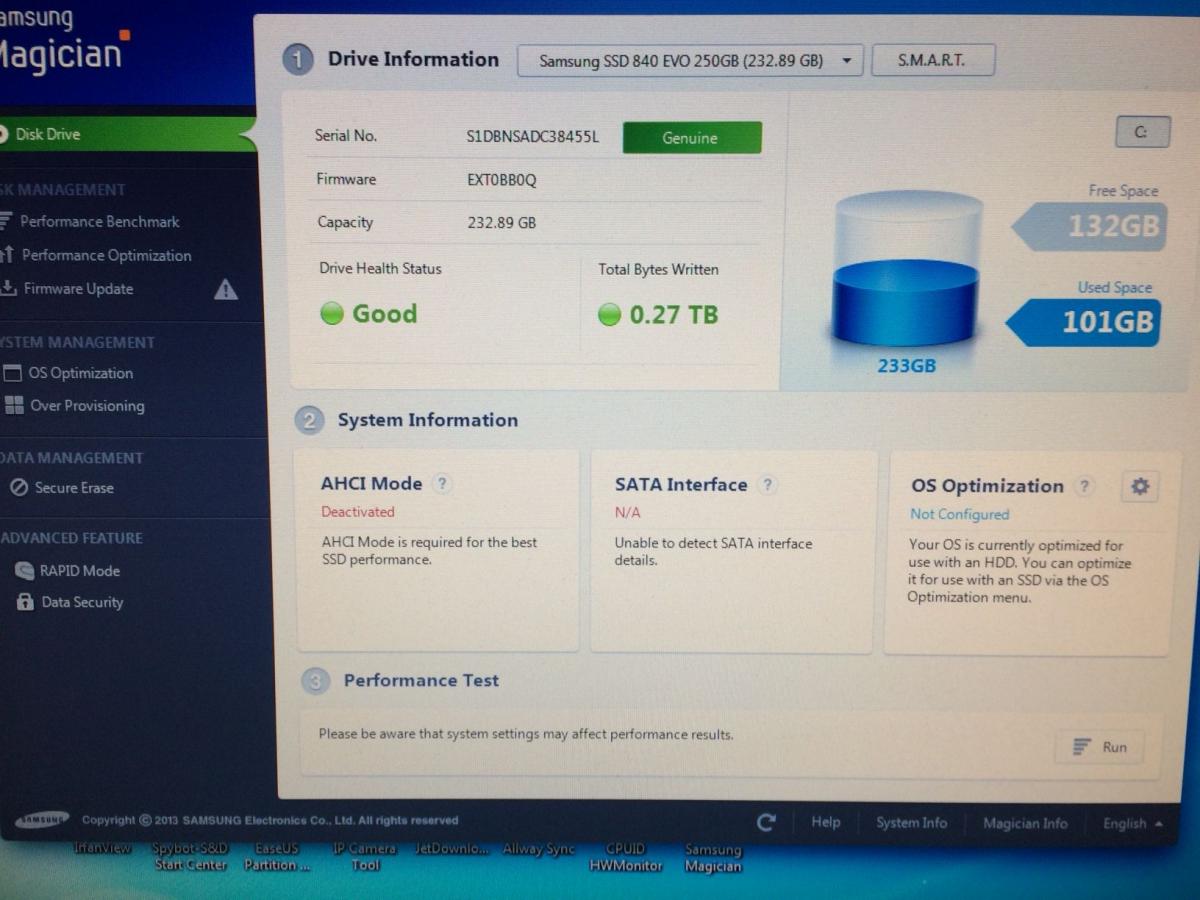Open OS Optimization in sidebar
The width and height of the screenshot is (1200, 900).
point(80,373)
